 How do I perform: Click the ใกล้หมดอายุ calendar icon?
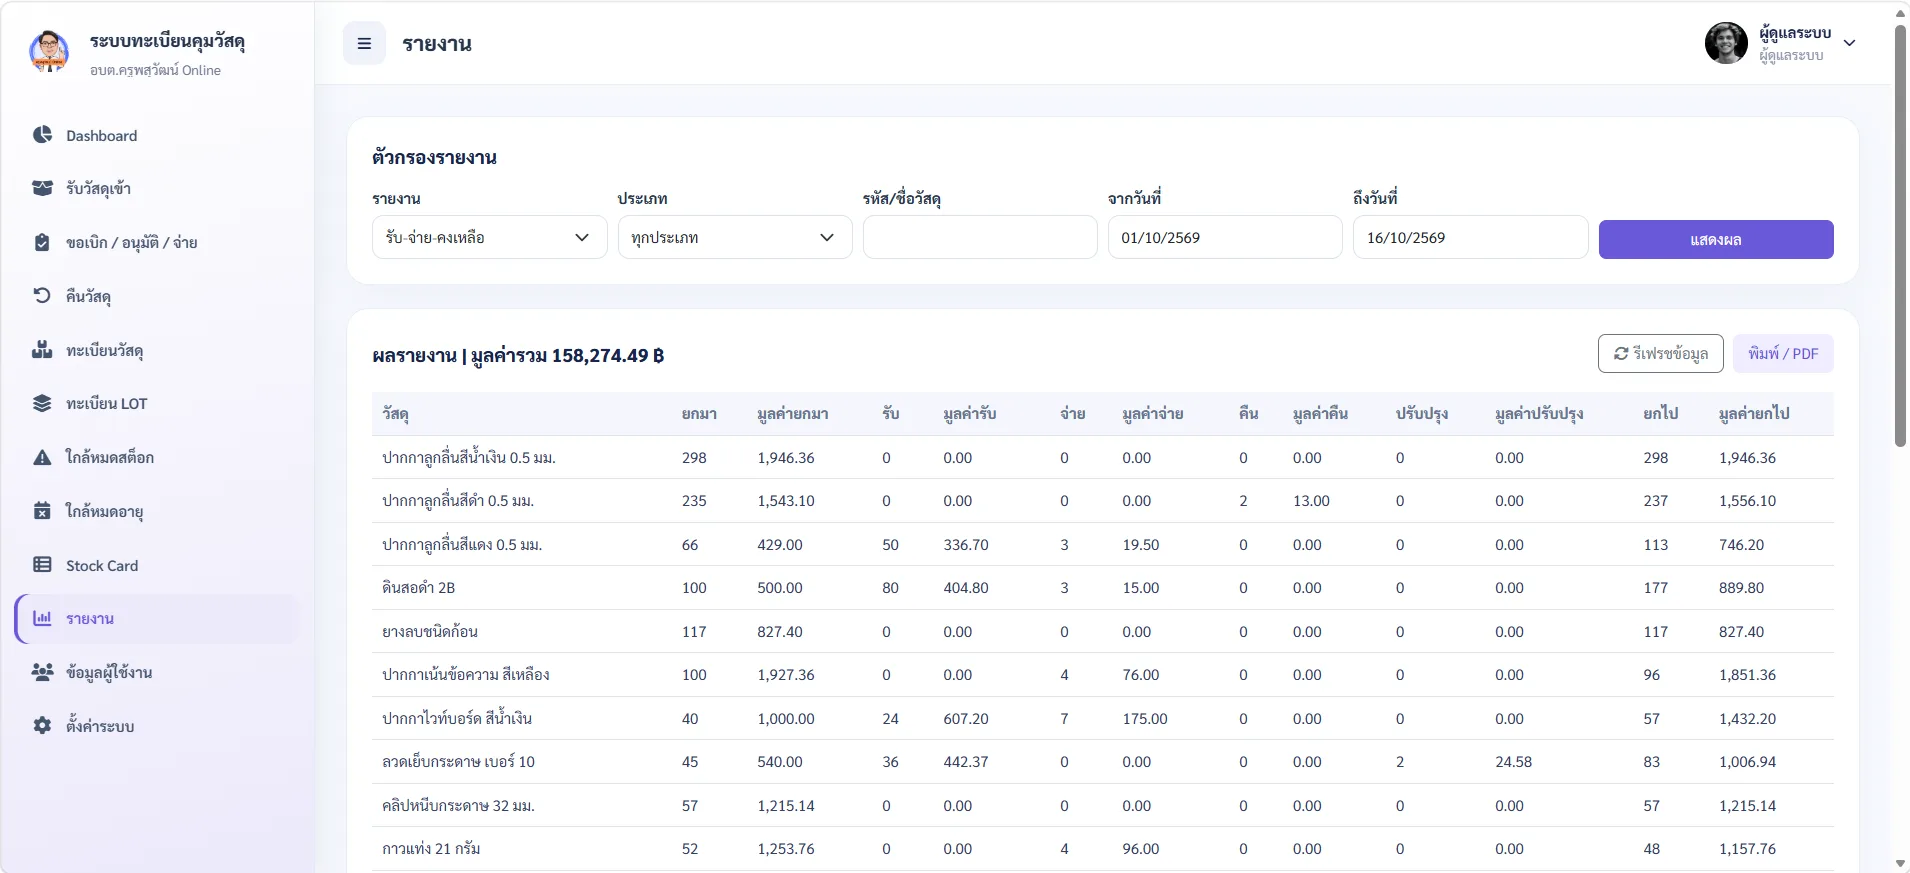tap(42, 511)
